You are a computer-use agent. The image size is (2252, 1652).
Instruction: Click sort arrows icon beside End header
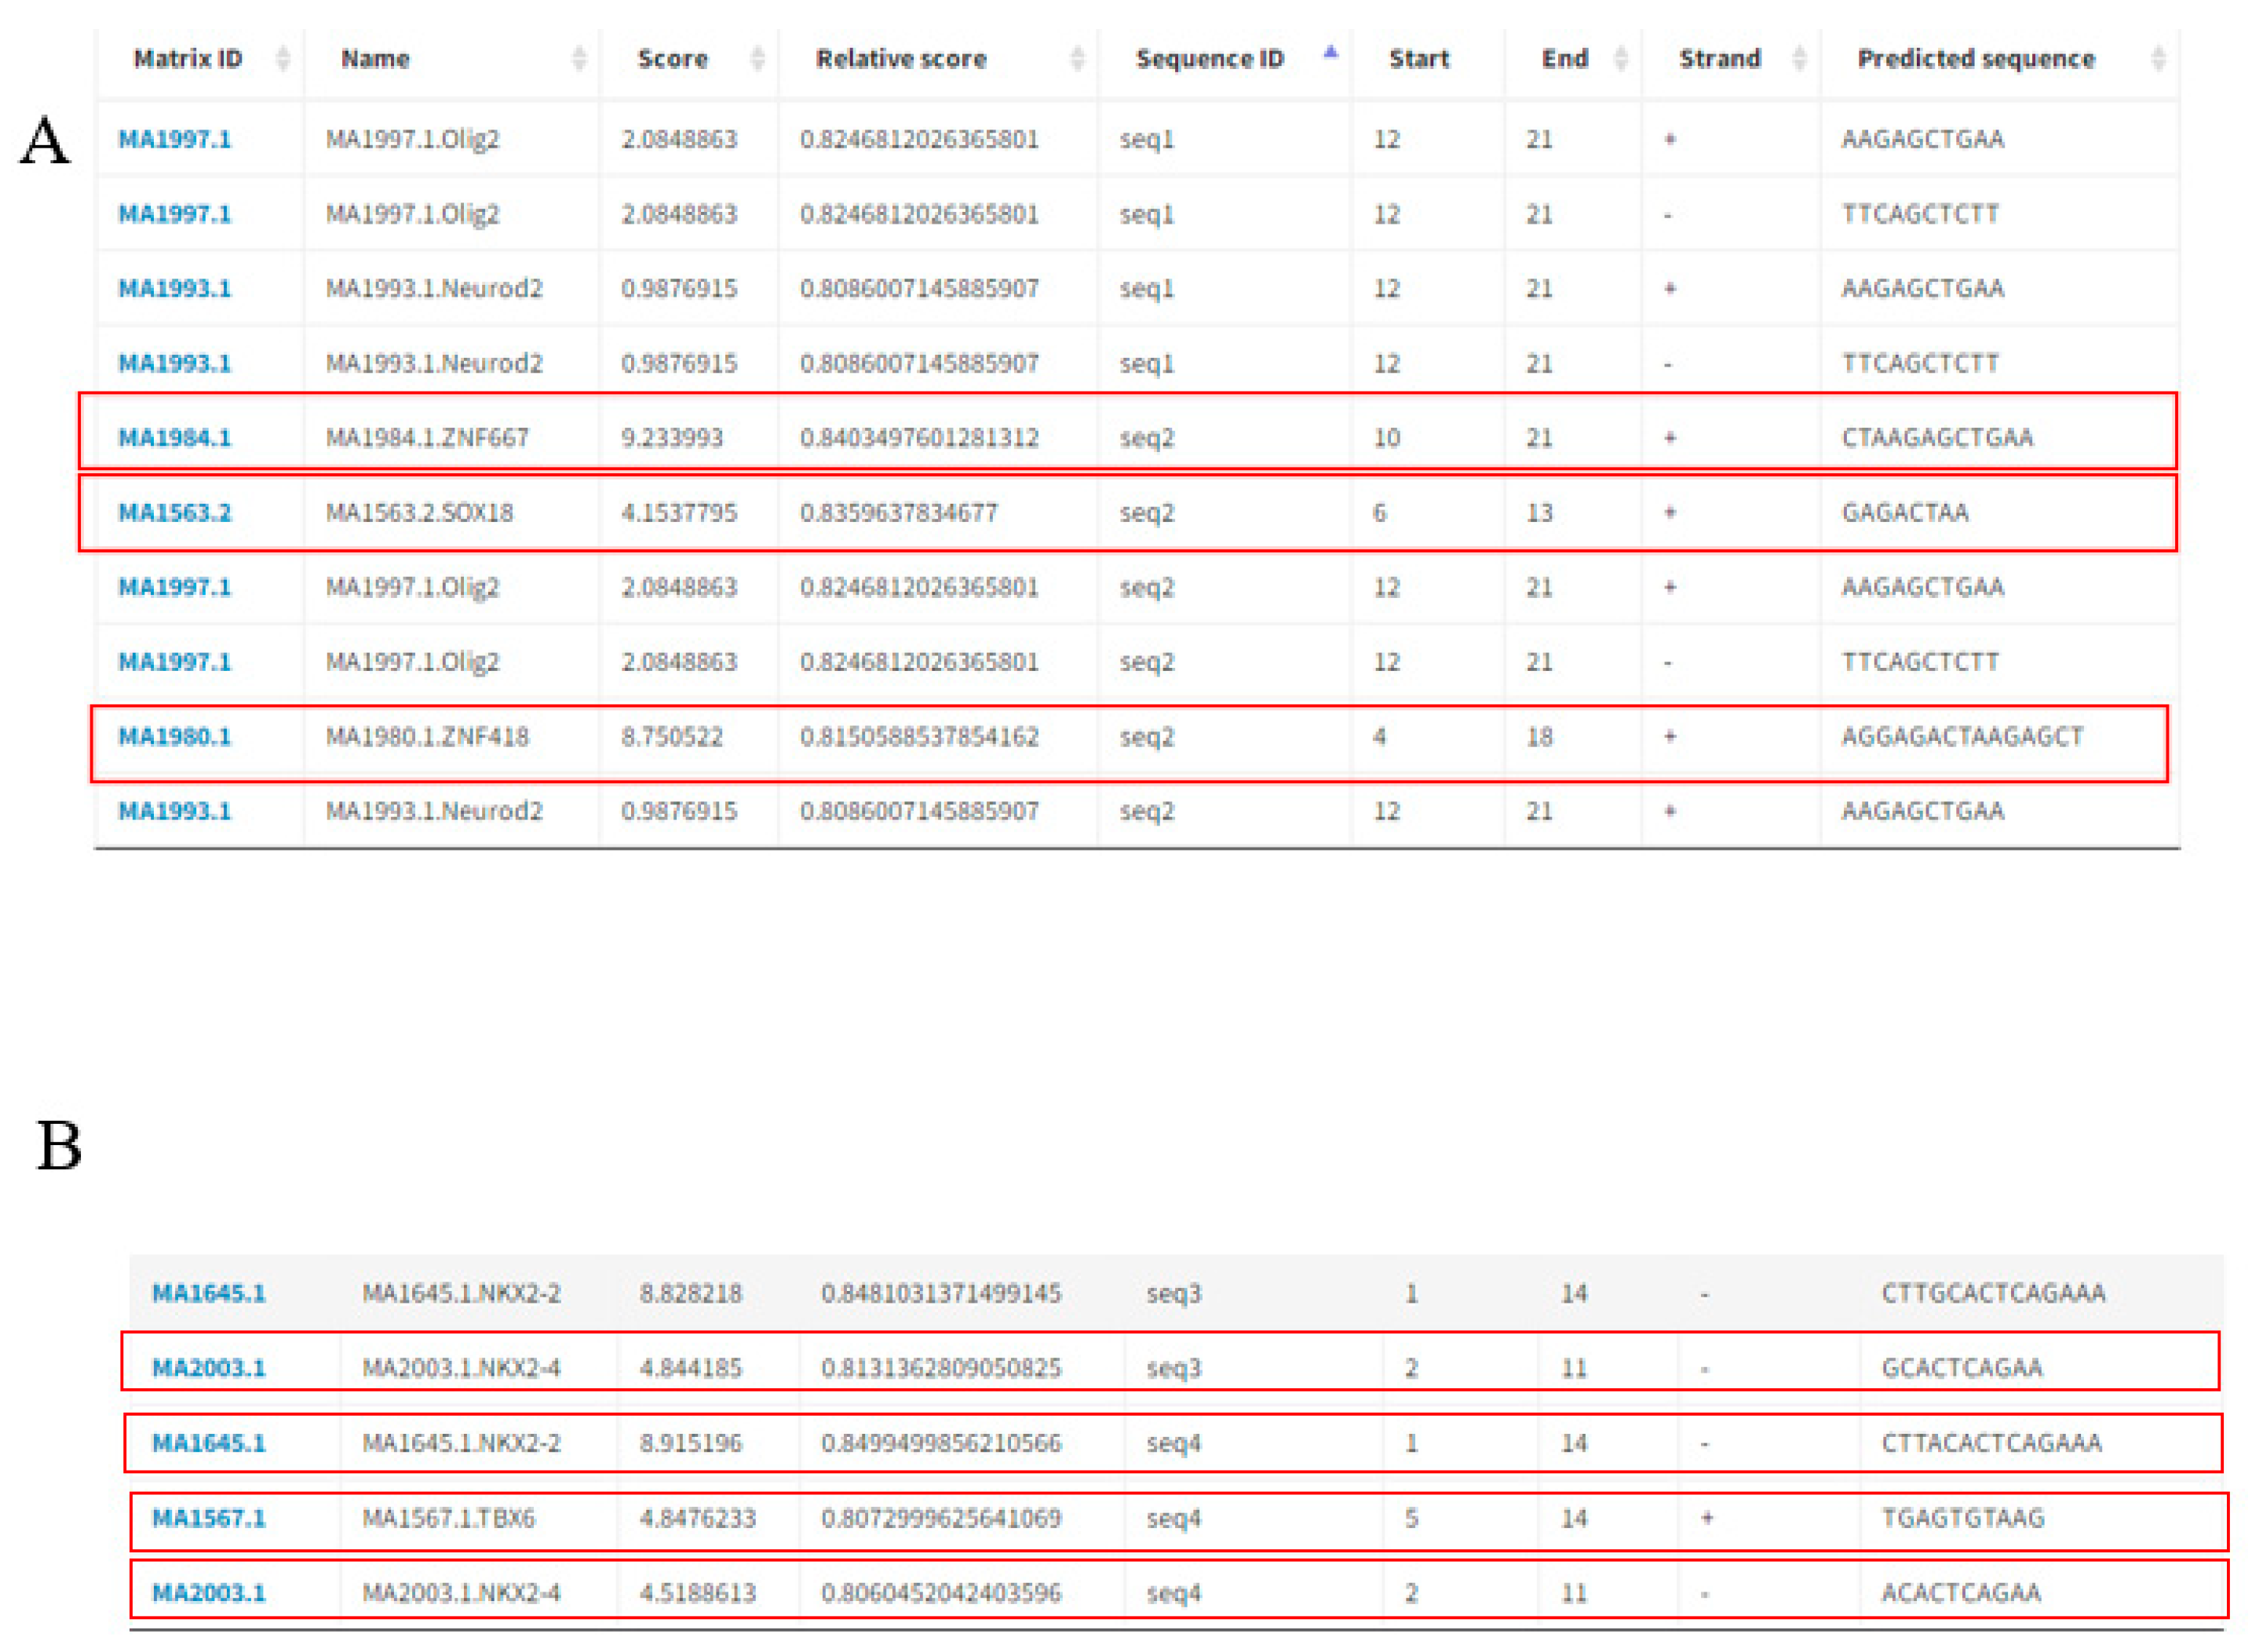click(x=1621, y=59)
